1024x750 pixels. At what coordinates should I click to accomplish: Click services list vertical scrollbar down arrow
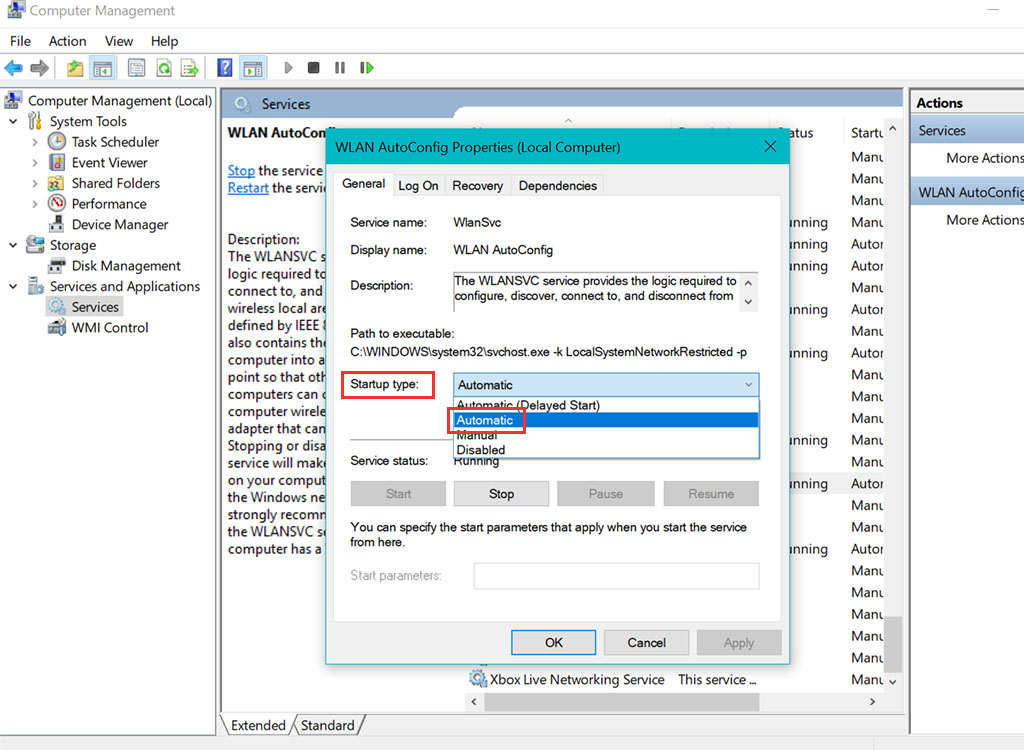coord(893,681)
